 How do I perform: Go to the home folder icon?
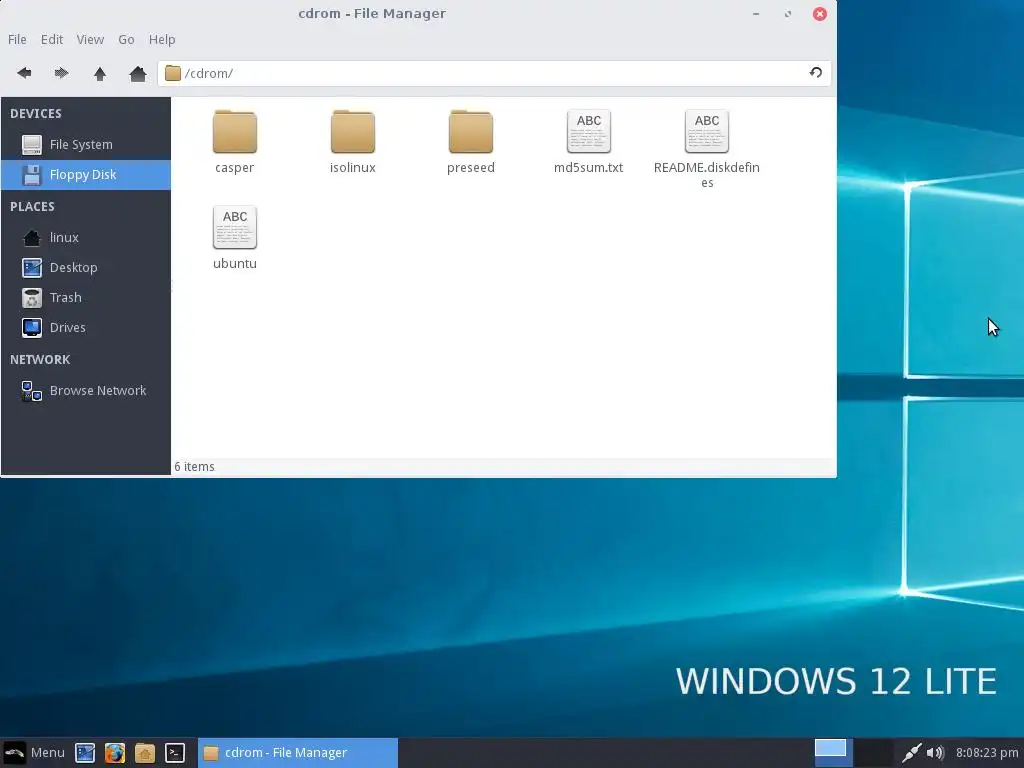138,73
